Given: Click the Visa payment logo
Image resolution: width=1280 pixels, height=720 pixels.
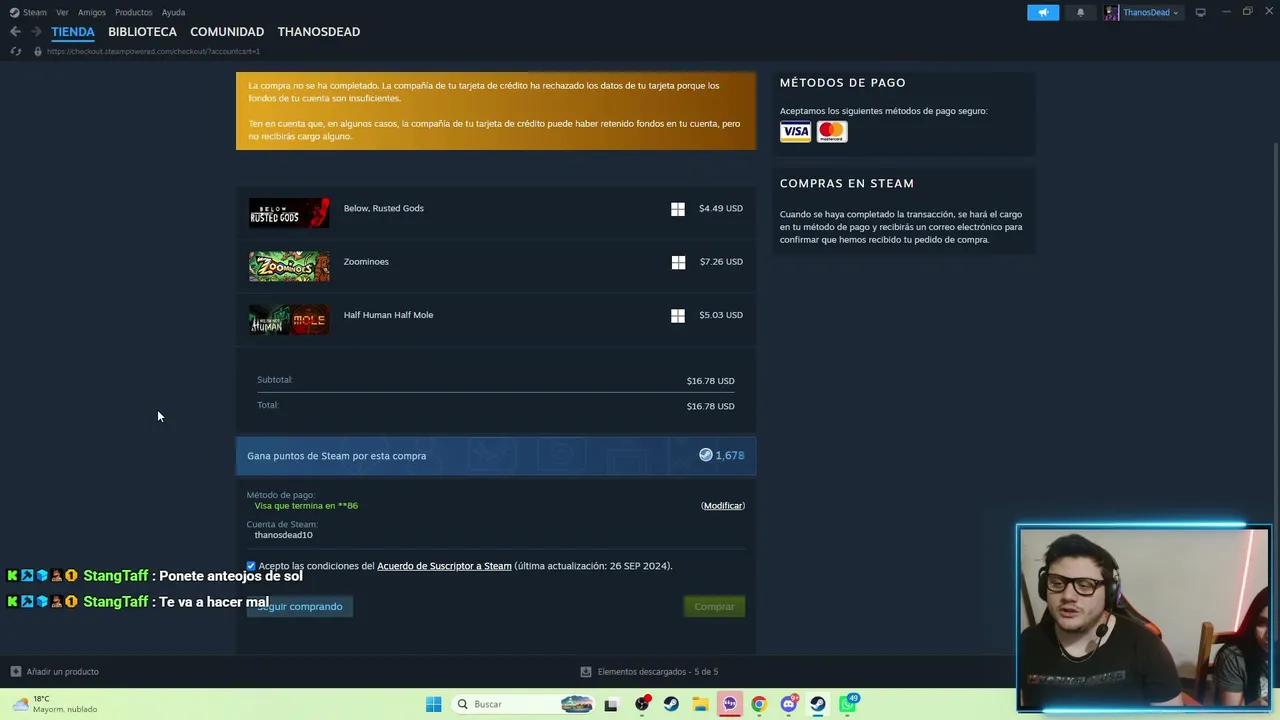Looking at the screenshot, I should click(795, 131).
